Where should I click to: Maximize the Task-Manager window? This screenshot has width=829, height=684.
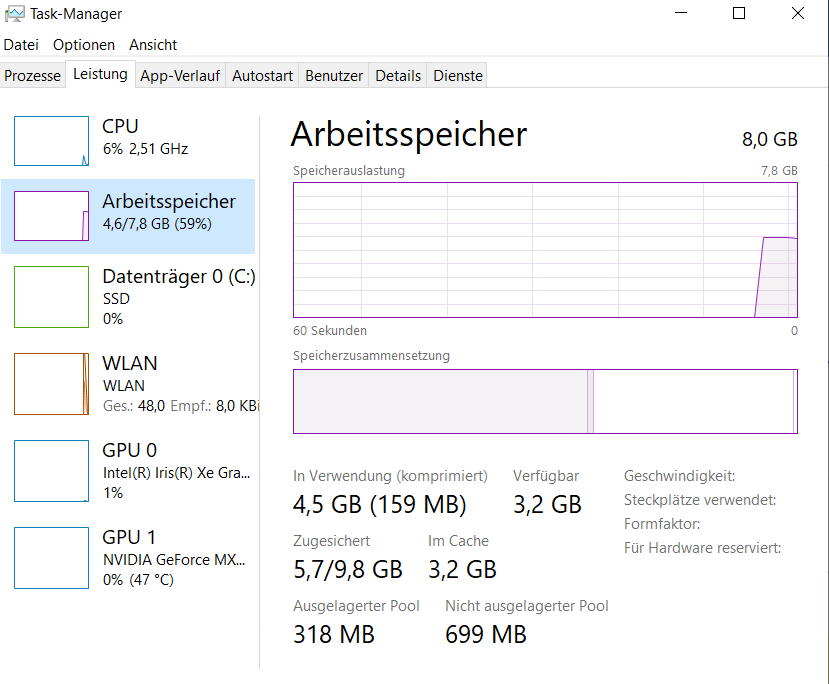point(739,14)
